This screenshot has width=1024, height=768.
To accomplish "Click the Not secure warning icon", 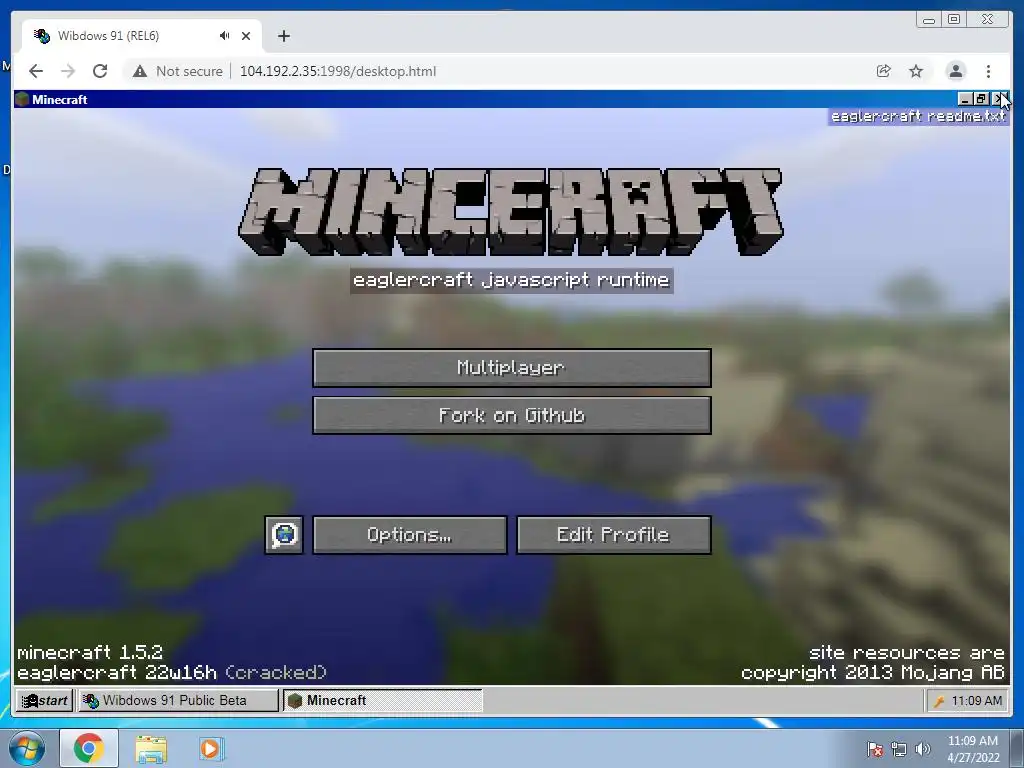I will pyautogui.click(x=139, y=71).
